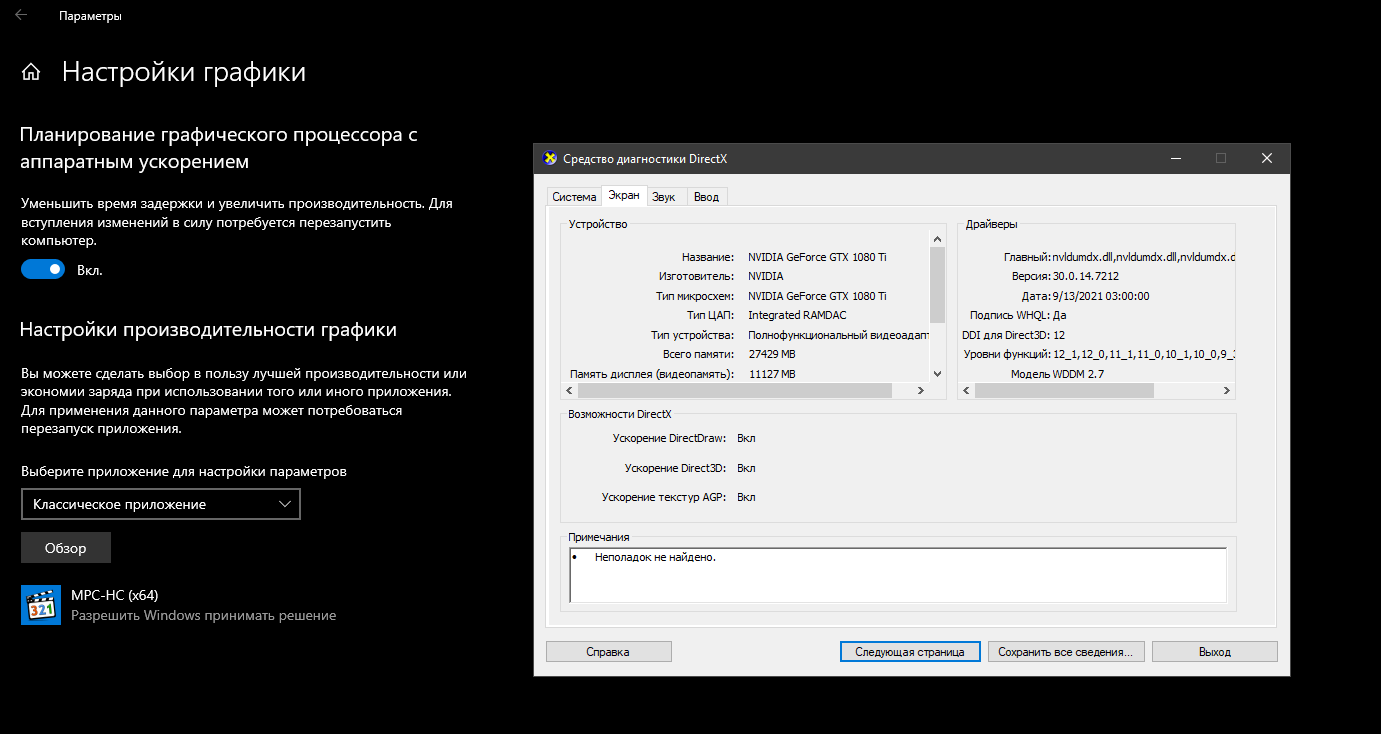Select the Экран tab
The width and height of the screenshot is (1381, 734).
(624, 196)
